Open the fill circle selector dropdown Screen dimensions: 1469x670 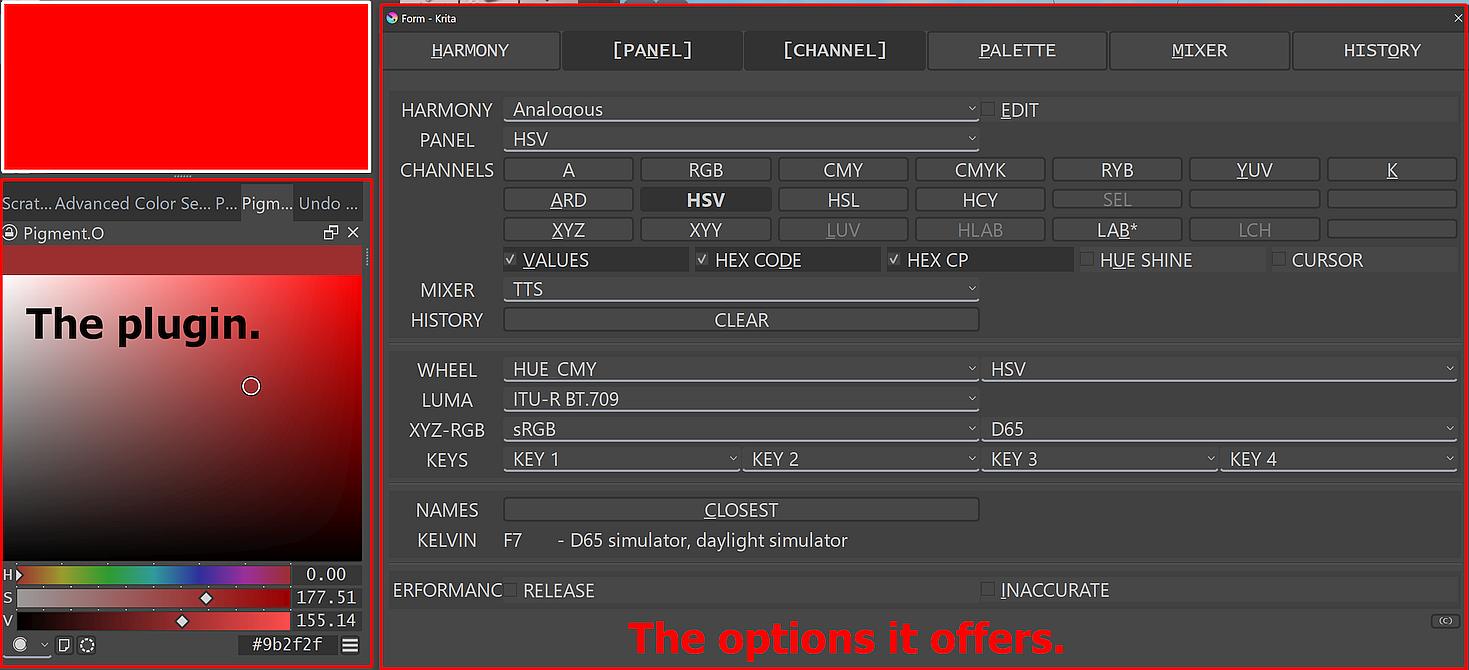point(27,645)
